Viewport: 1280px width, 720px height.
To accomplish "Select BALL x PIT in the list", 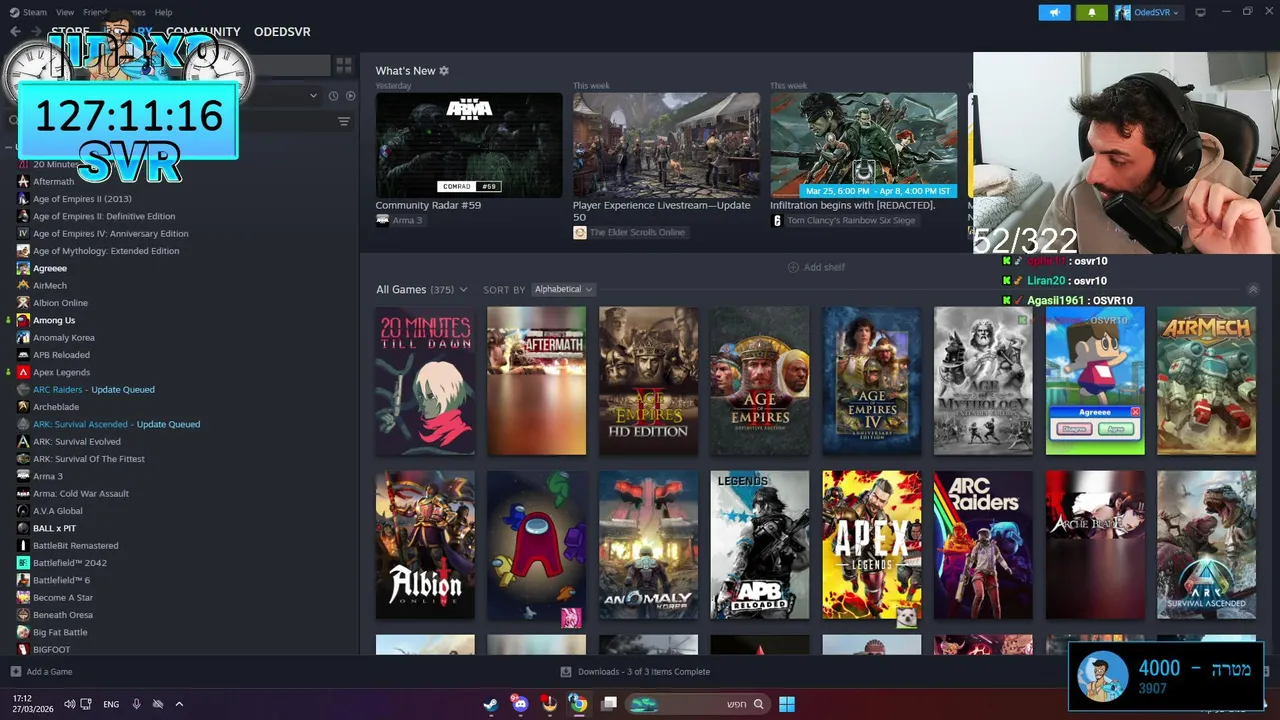I will [x=54, y=528].
